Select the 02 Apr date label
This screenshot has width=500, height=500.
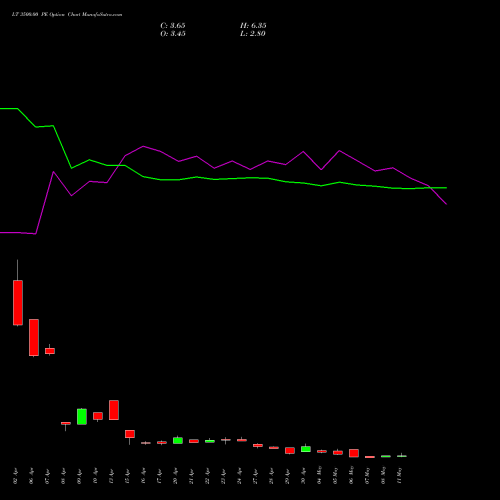point(15,476)
